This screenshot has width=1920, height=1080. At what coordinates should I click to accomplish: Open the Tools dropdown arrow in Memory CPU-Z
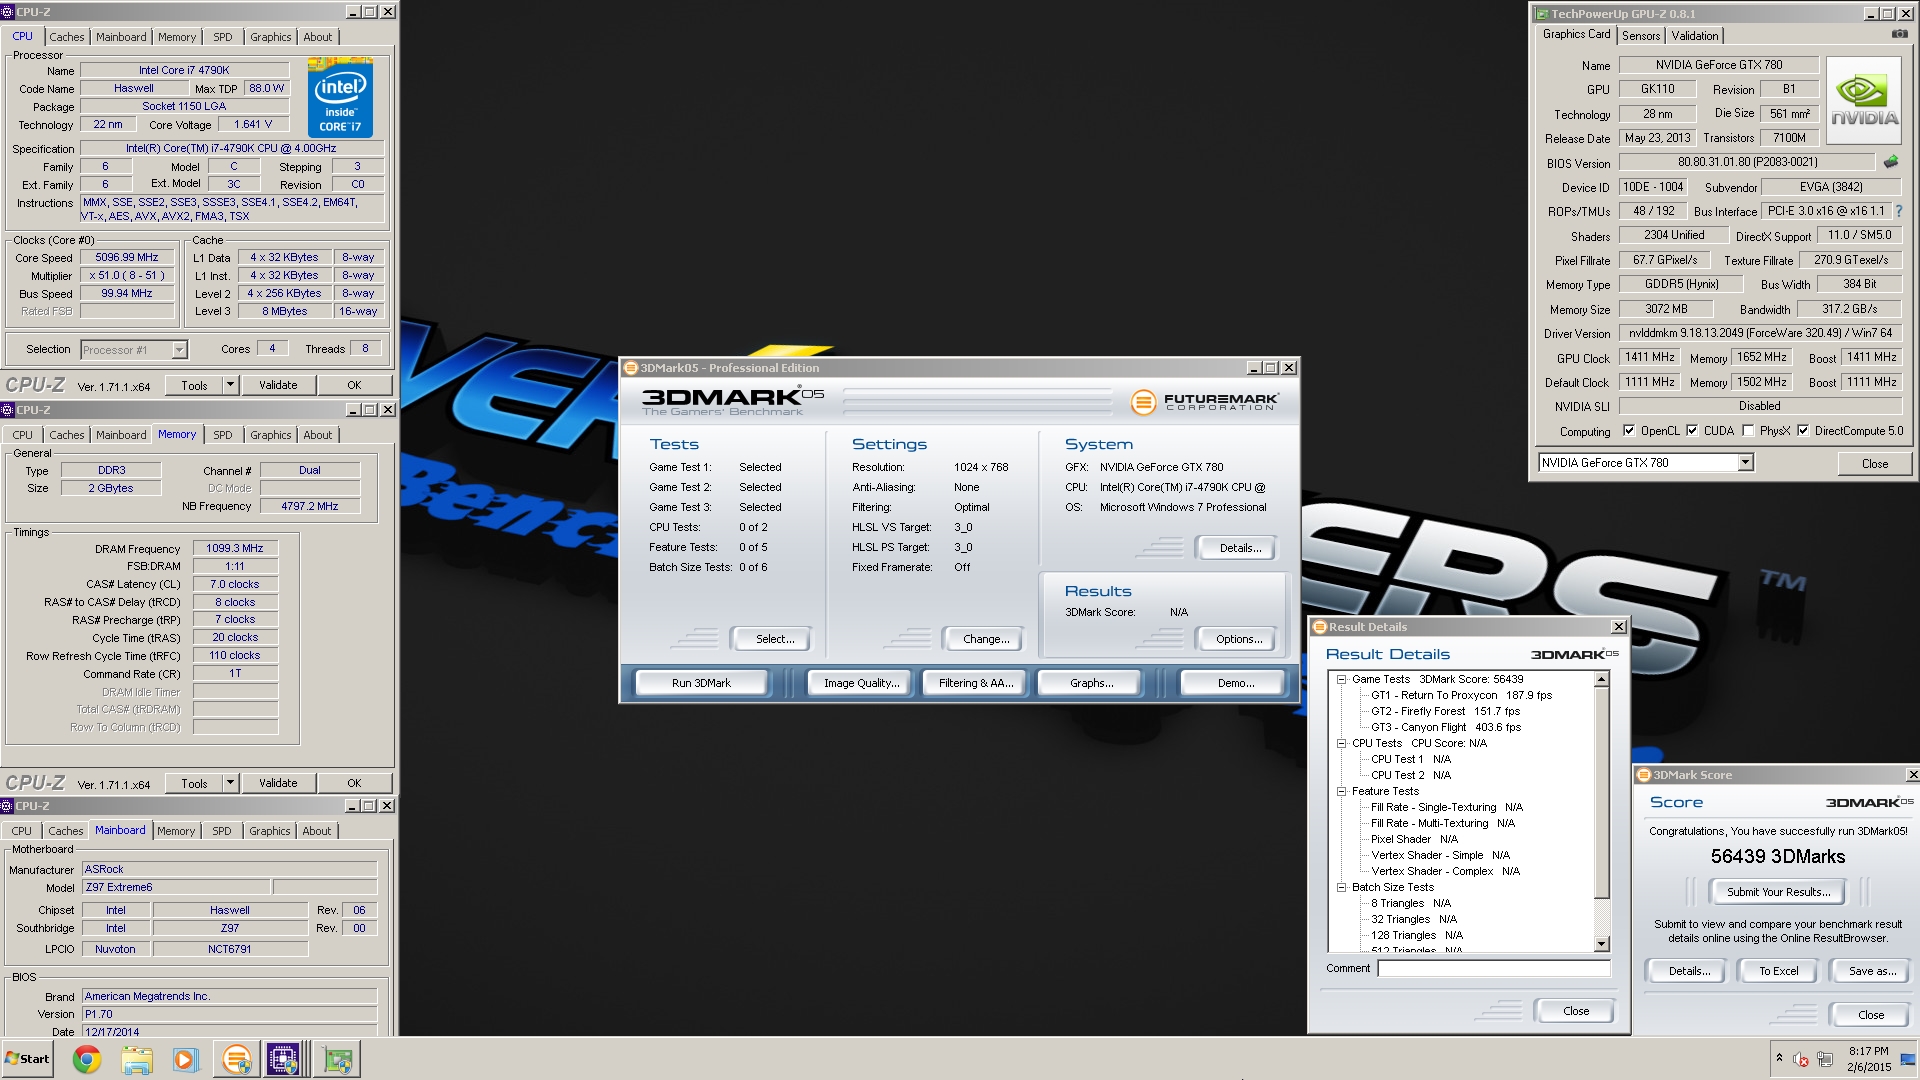click(x=230, y=783)
